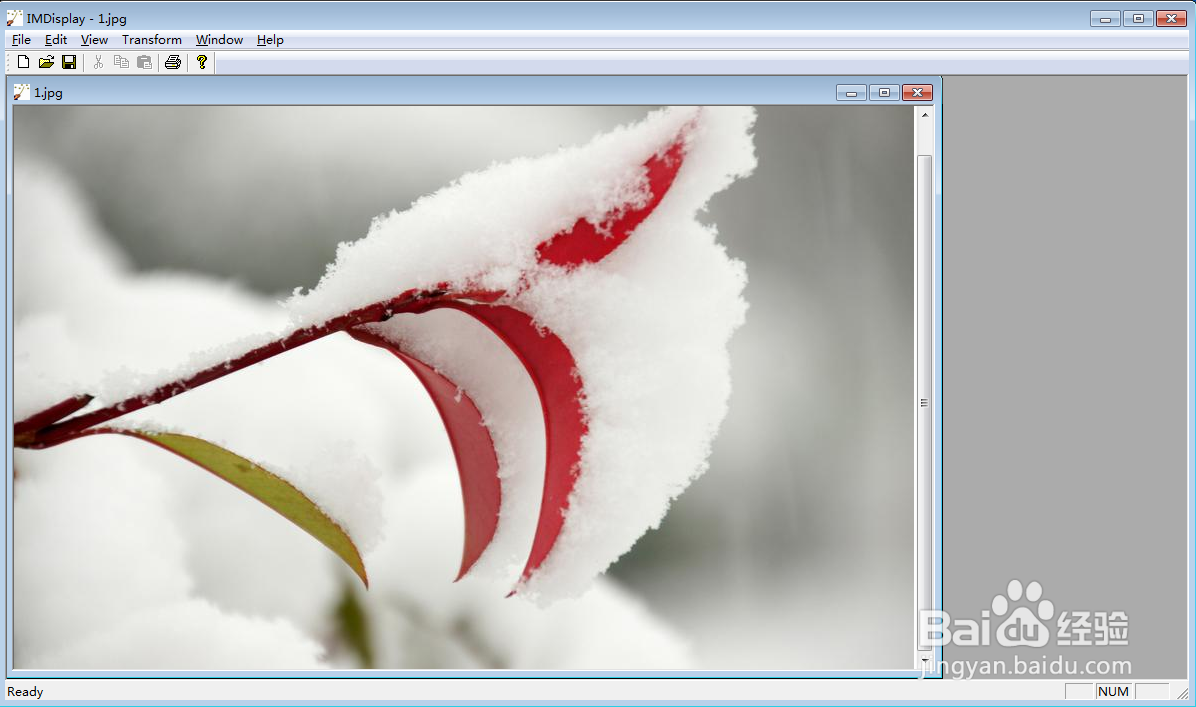Close the 1.jpg child window
The width and height of the screenshot is (1196, 707).
coord(918,93)
